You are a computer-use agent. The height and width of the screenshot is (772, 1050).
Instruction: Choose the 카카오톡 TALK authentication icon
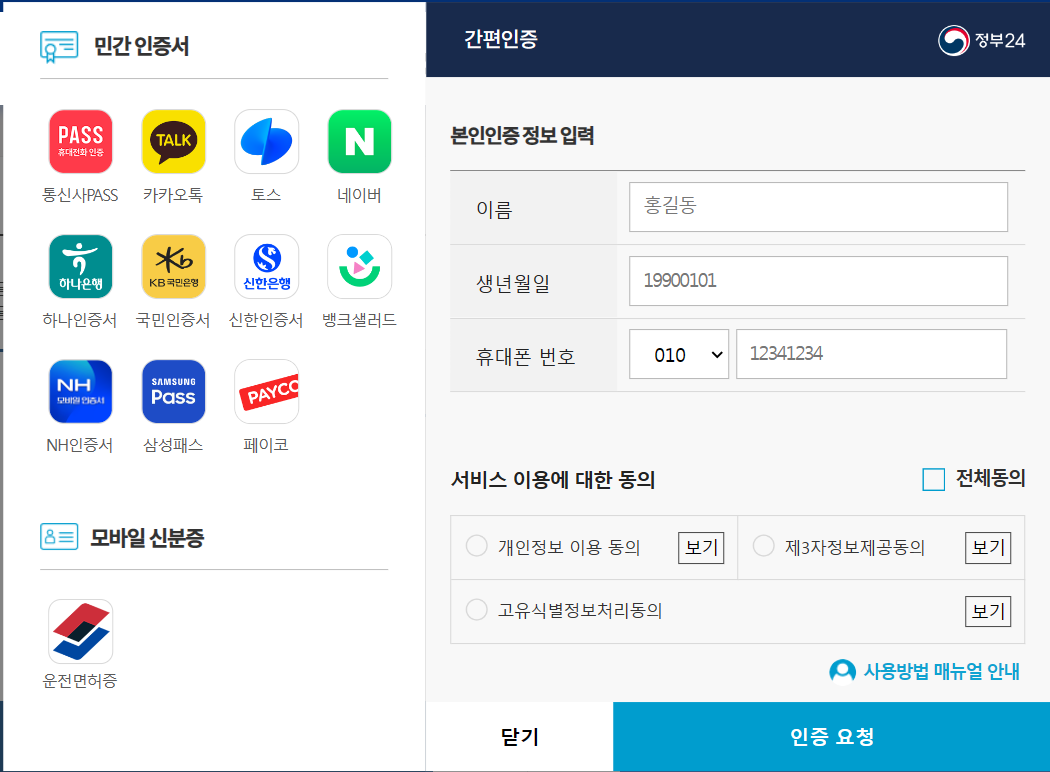173,141
